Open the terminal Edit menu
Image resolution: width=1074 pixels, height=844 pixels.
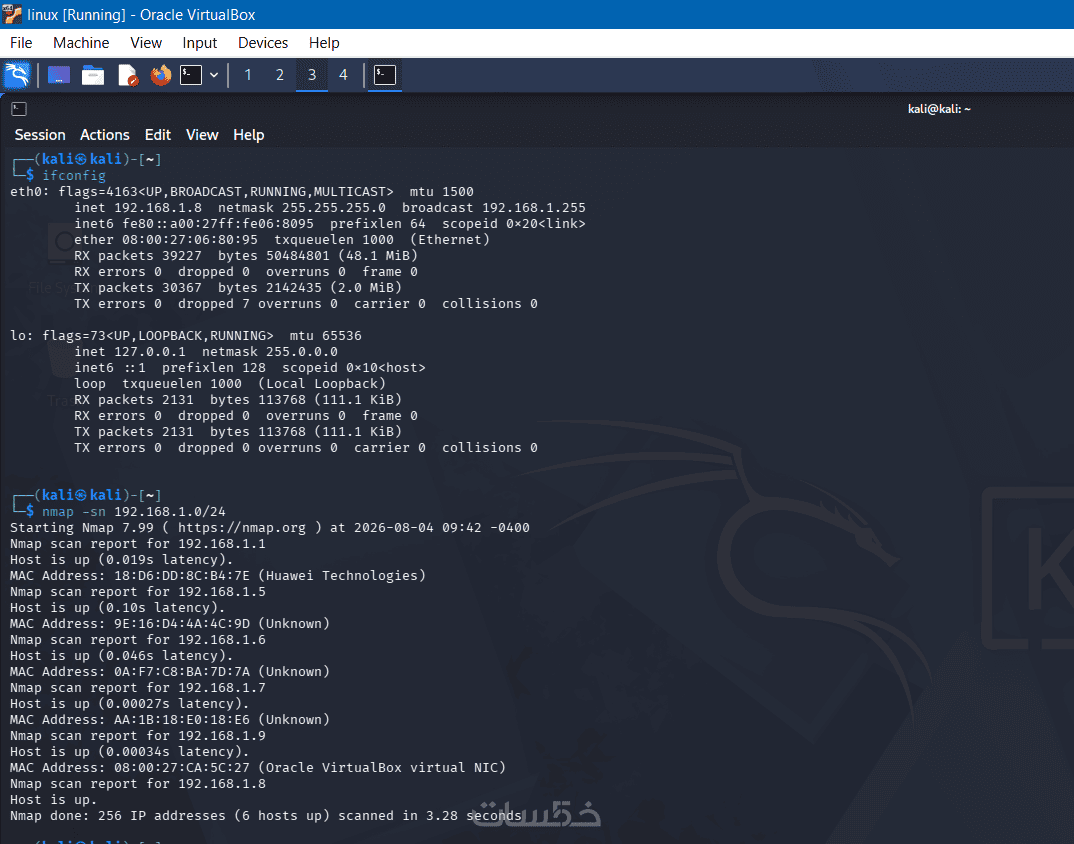(158, 135)
